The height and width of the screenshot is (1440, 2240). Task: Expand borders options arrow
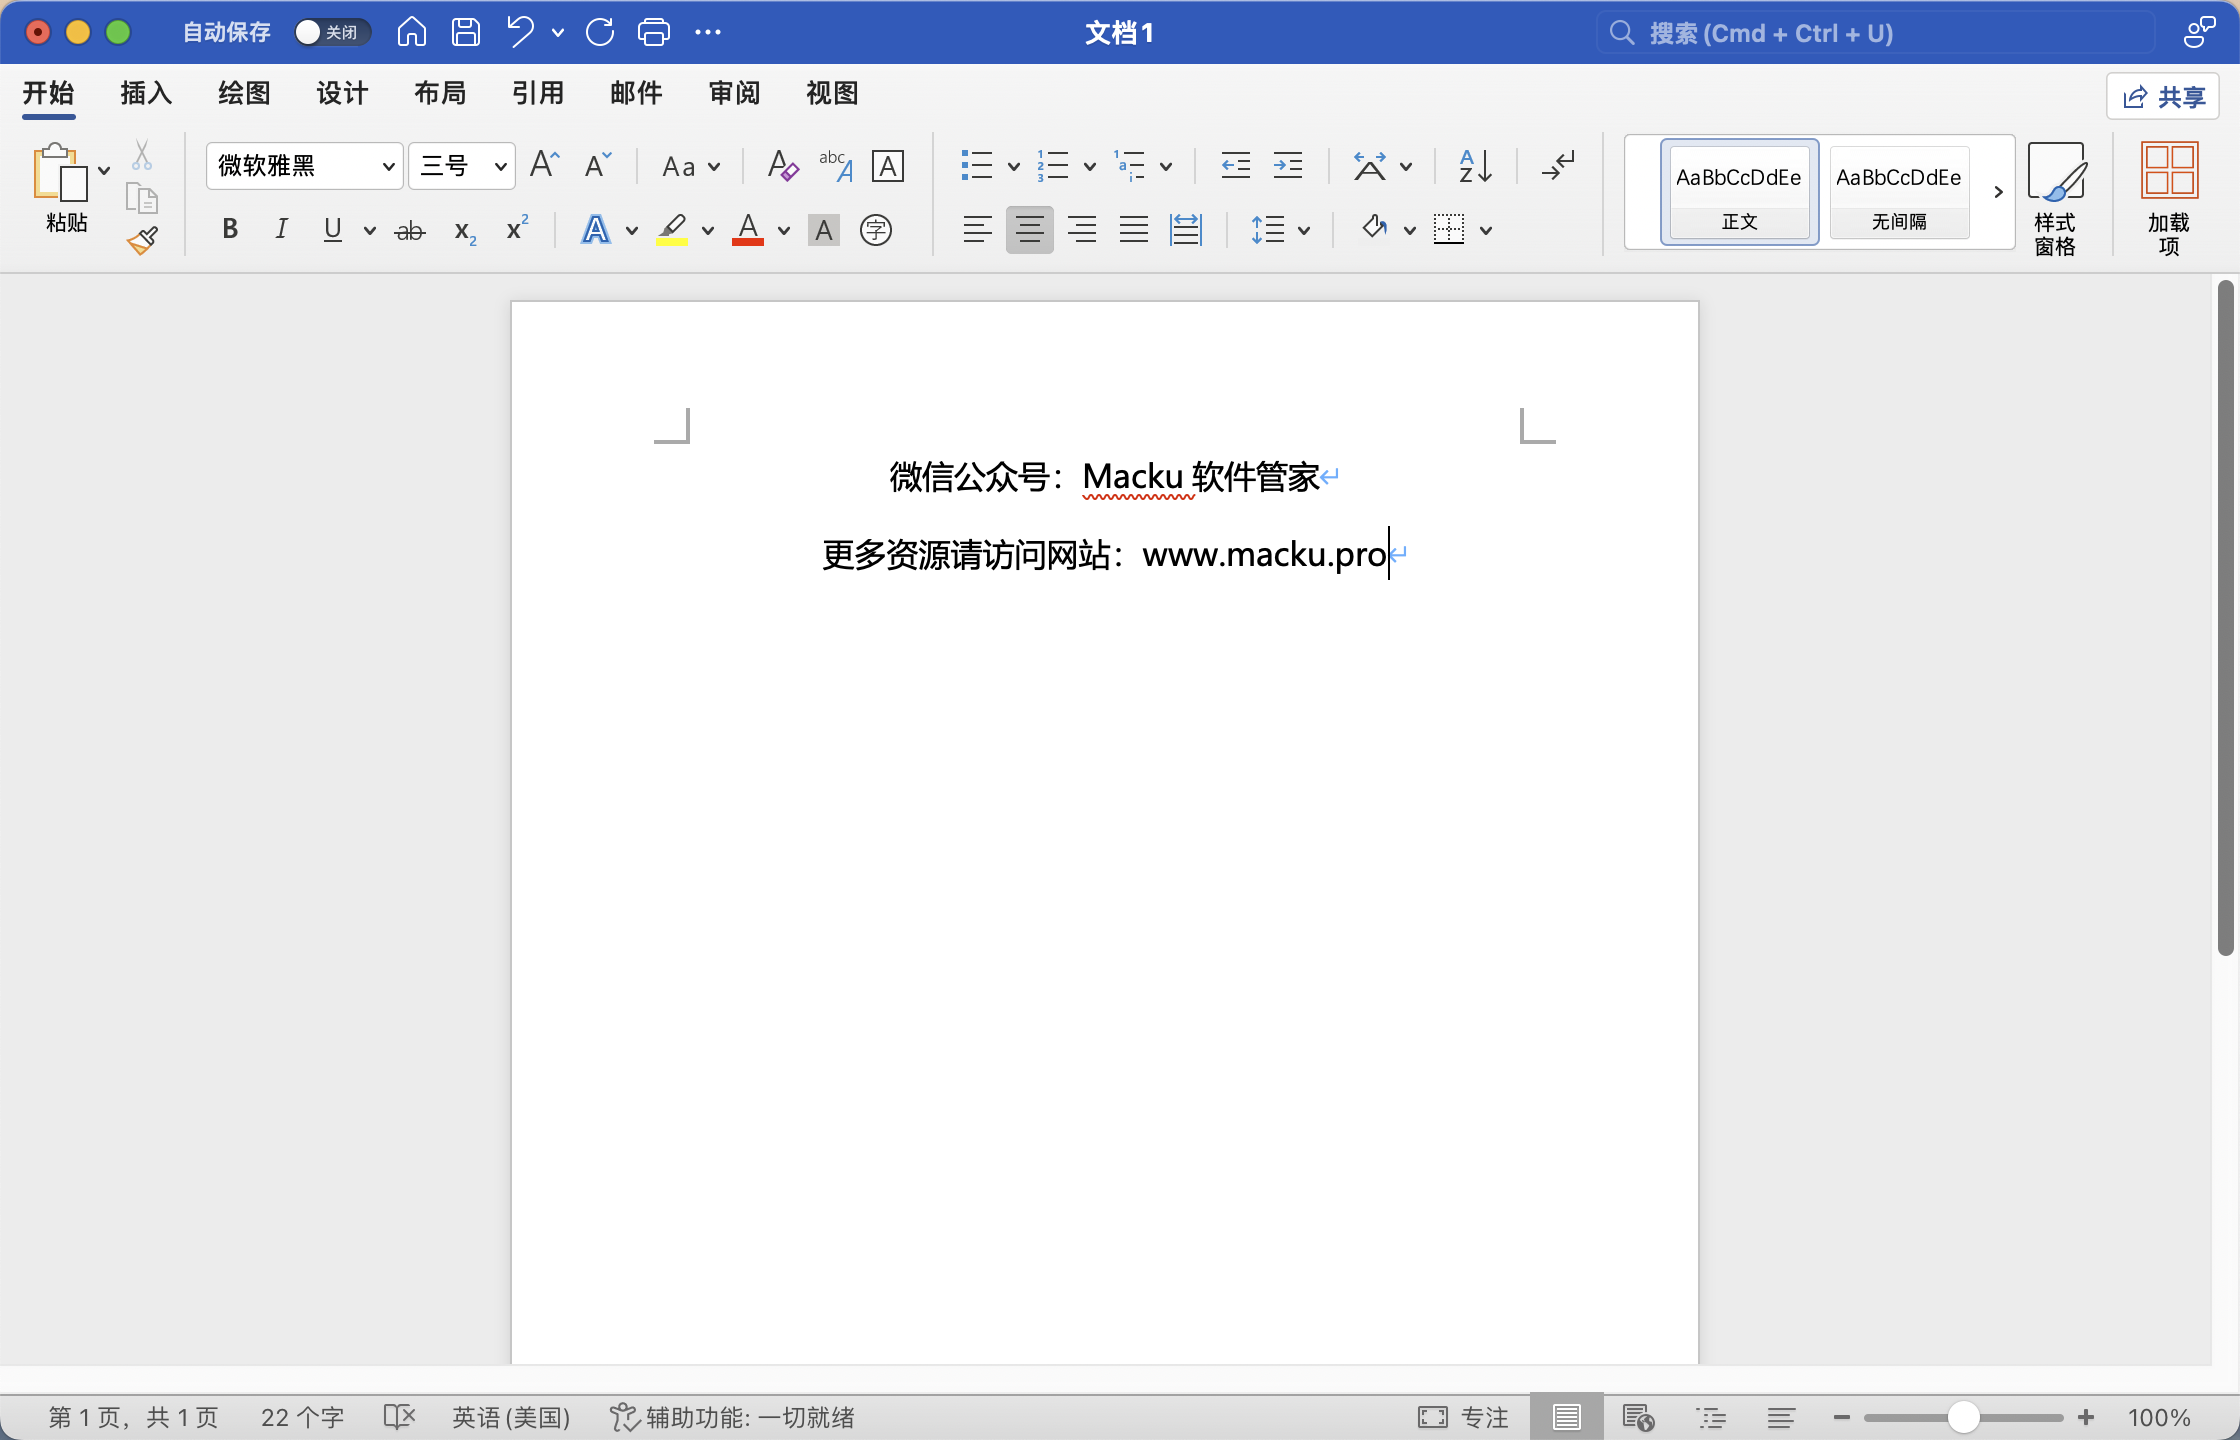[x=1486, y=230]
